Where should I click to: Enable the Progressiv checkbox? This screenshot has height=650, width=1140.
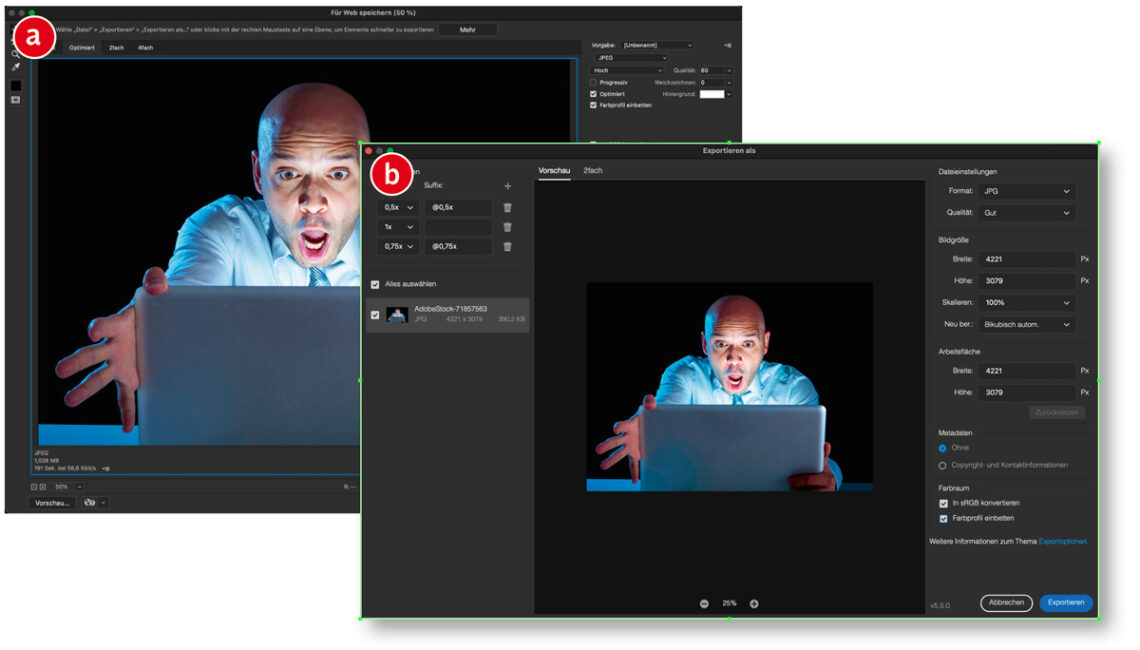click(x=594, y=82)
